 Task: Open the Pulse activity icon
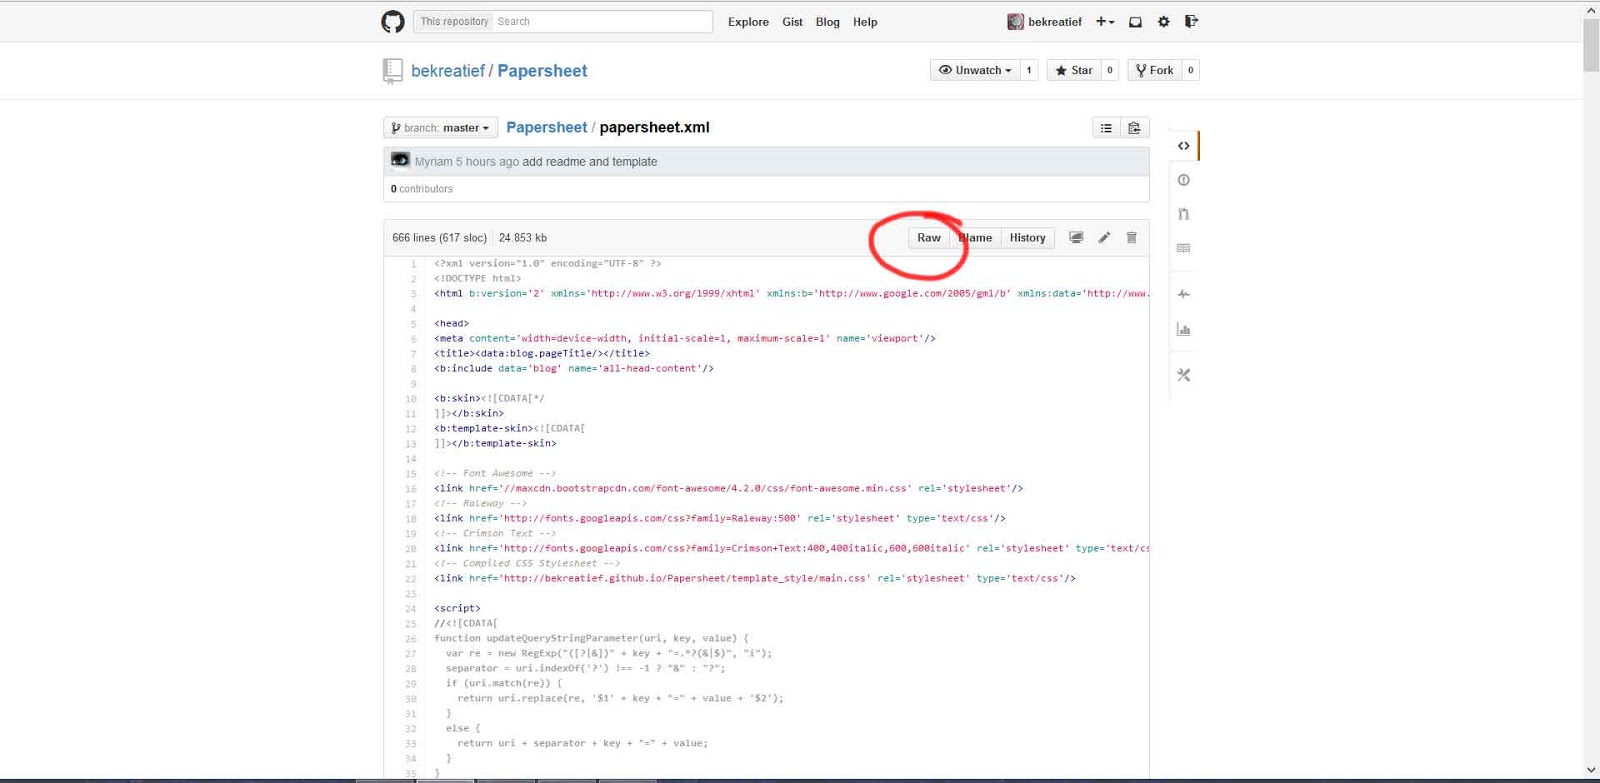click(x=1184, y=294)
